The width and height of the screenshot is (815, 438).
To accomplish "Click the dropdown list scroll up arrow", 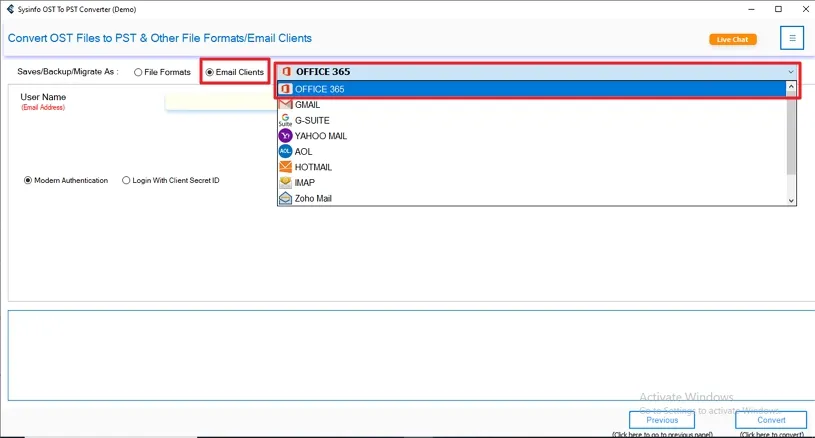I will coord(791,87).
